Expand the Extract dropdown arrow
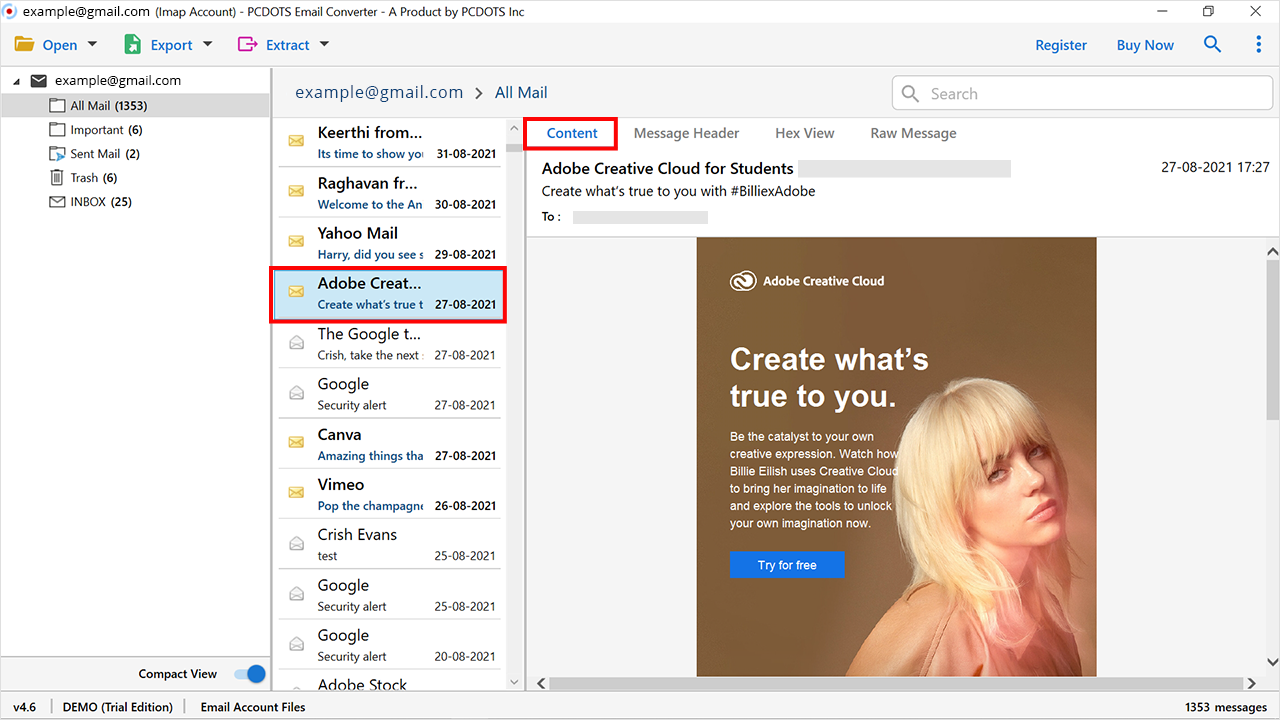1280x720 pixels. pos(324,44)
